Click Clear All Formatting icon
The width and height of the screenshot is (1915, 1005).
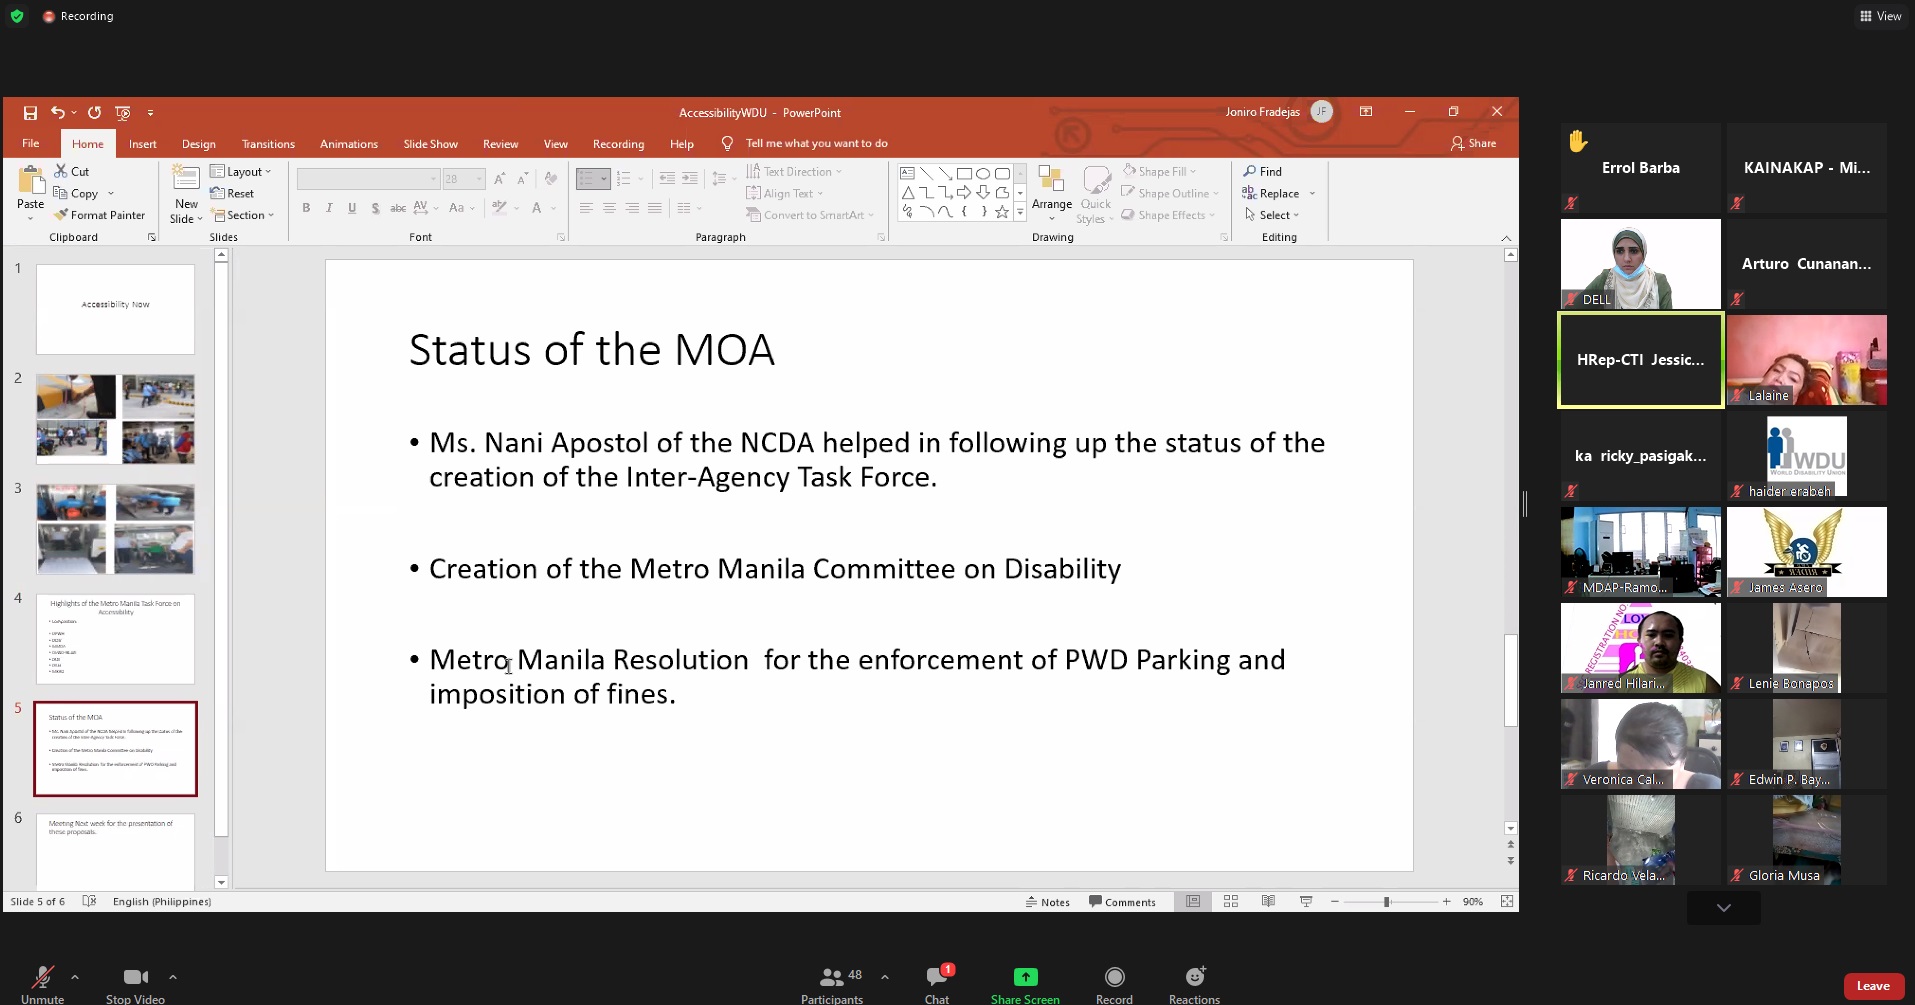click(550, 179)
